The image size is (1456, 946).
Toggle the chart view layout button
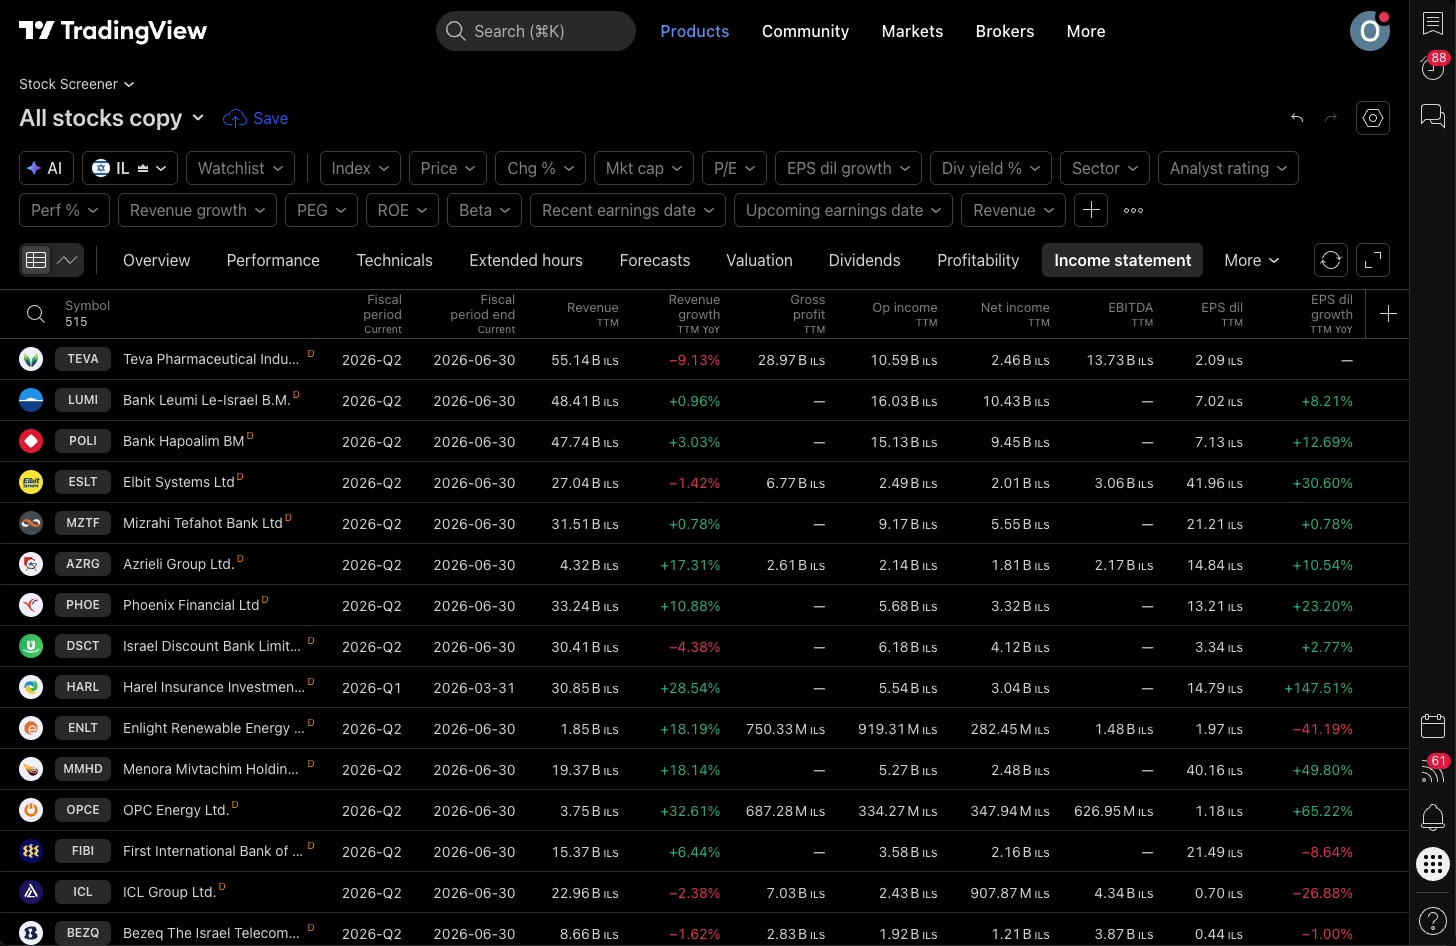point(67,260)
